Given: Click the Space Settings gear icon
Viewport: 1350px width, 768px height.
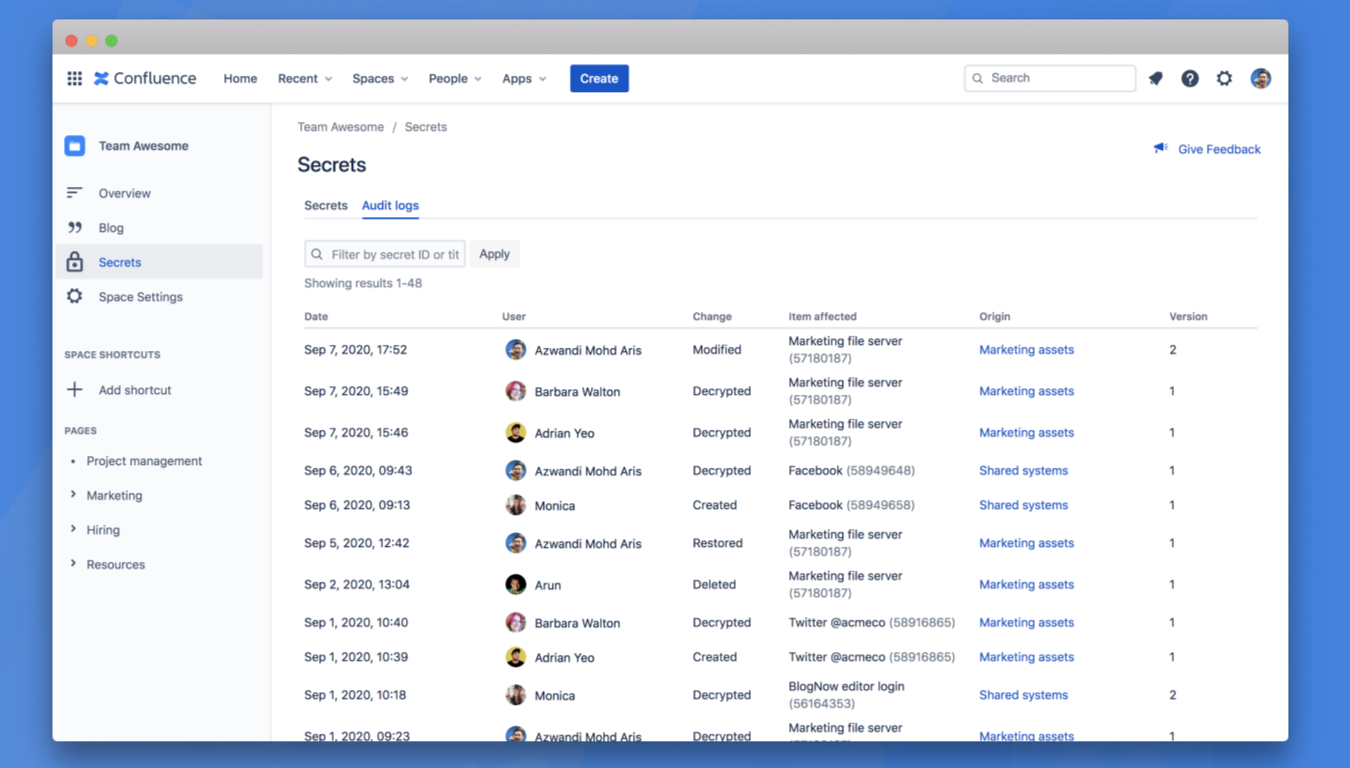Looking at the screenshot, I should (x=75, y=297).
